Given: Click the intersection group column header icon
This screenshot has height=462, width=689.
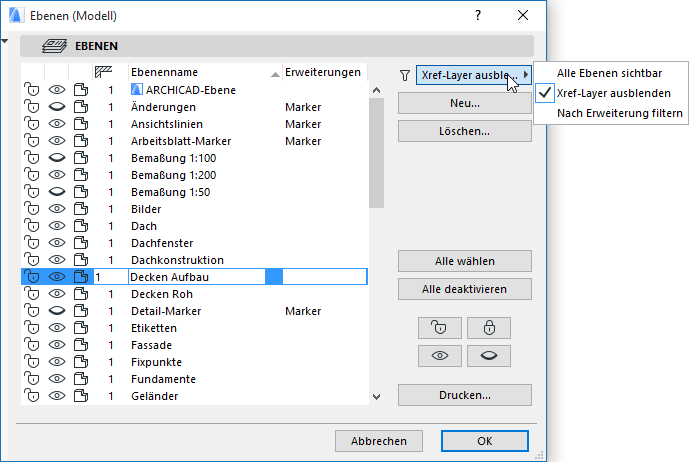Looking at the screenshot, I should 102,72.
